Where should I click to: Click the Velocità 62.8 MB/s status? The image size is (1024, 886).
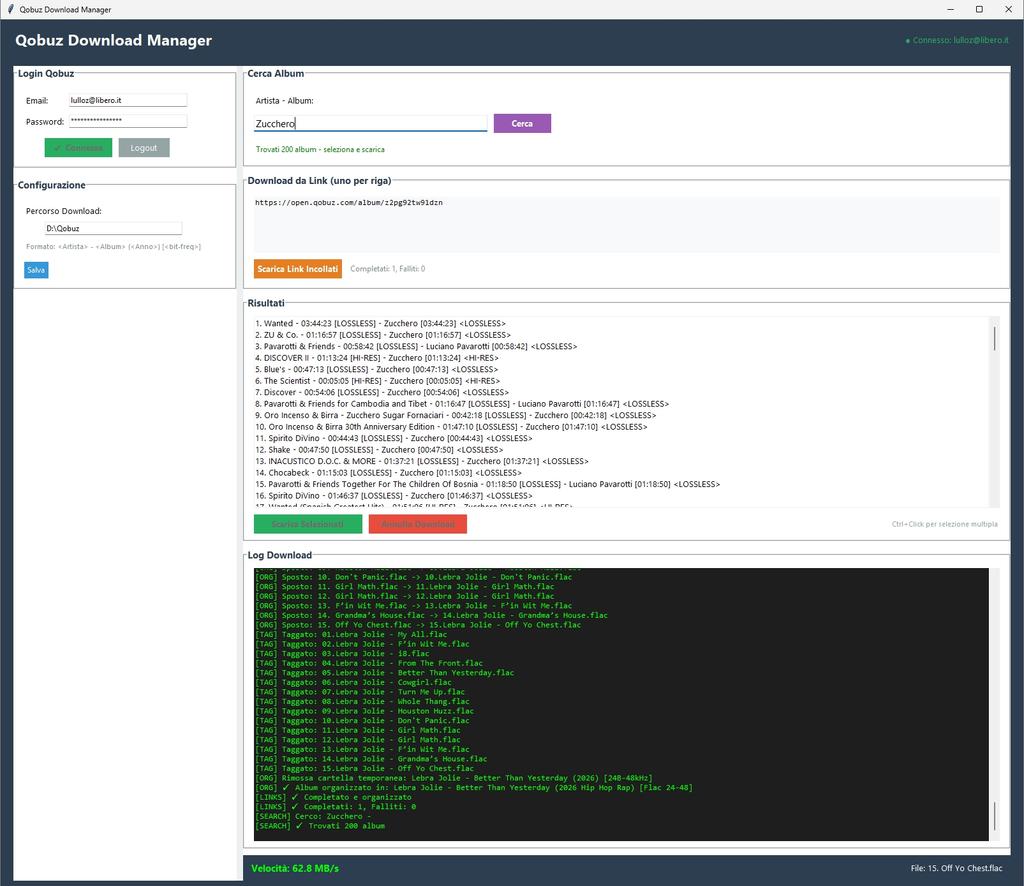[295, 868]
